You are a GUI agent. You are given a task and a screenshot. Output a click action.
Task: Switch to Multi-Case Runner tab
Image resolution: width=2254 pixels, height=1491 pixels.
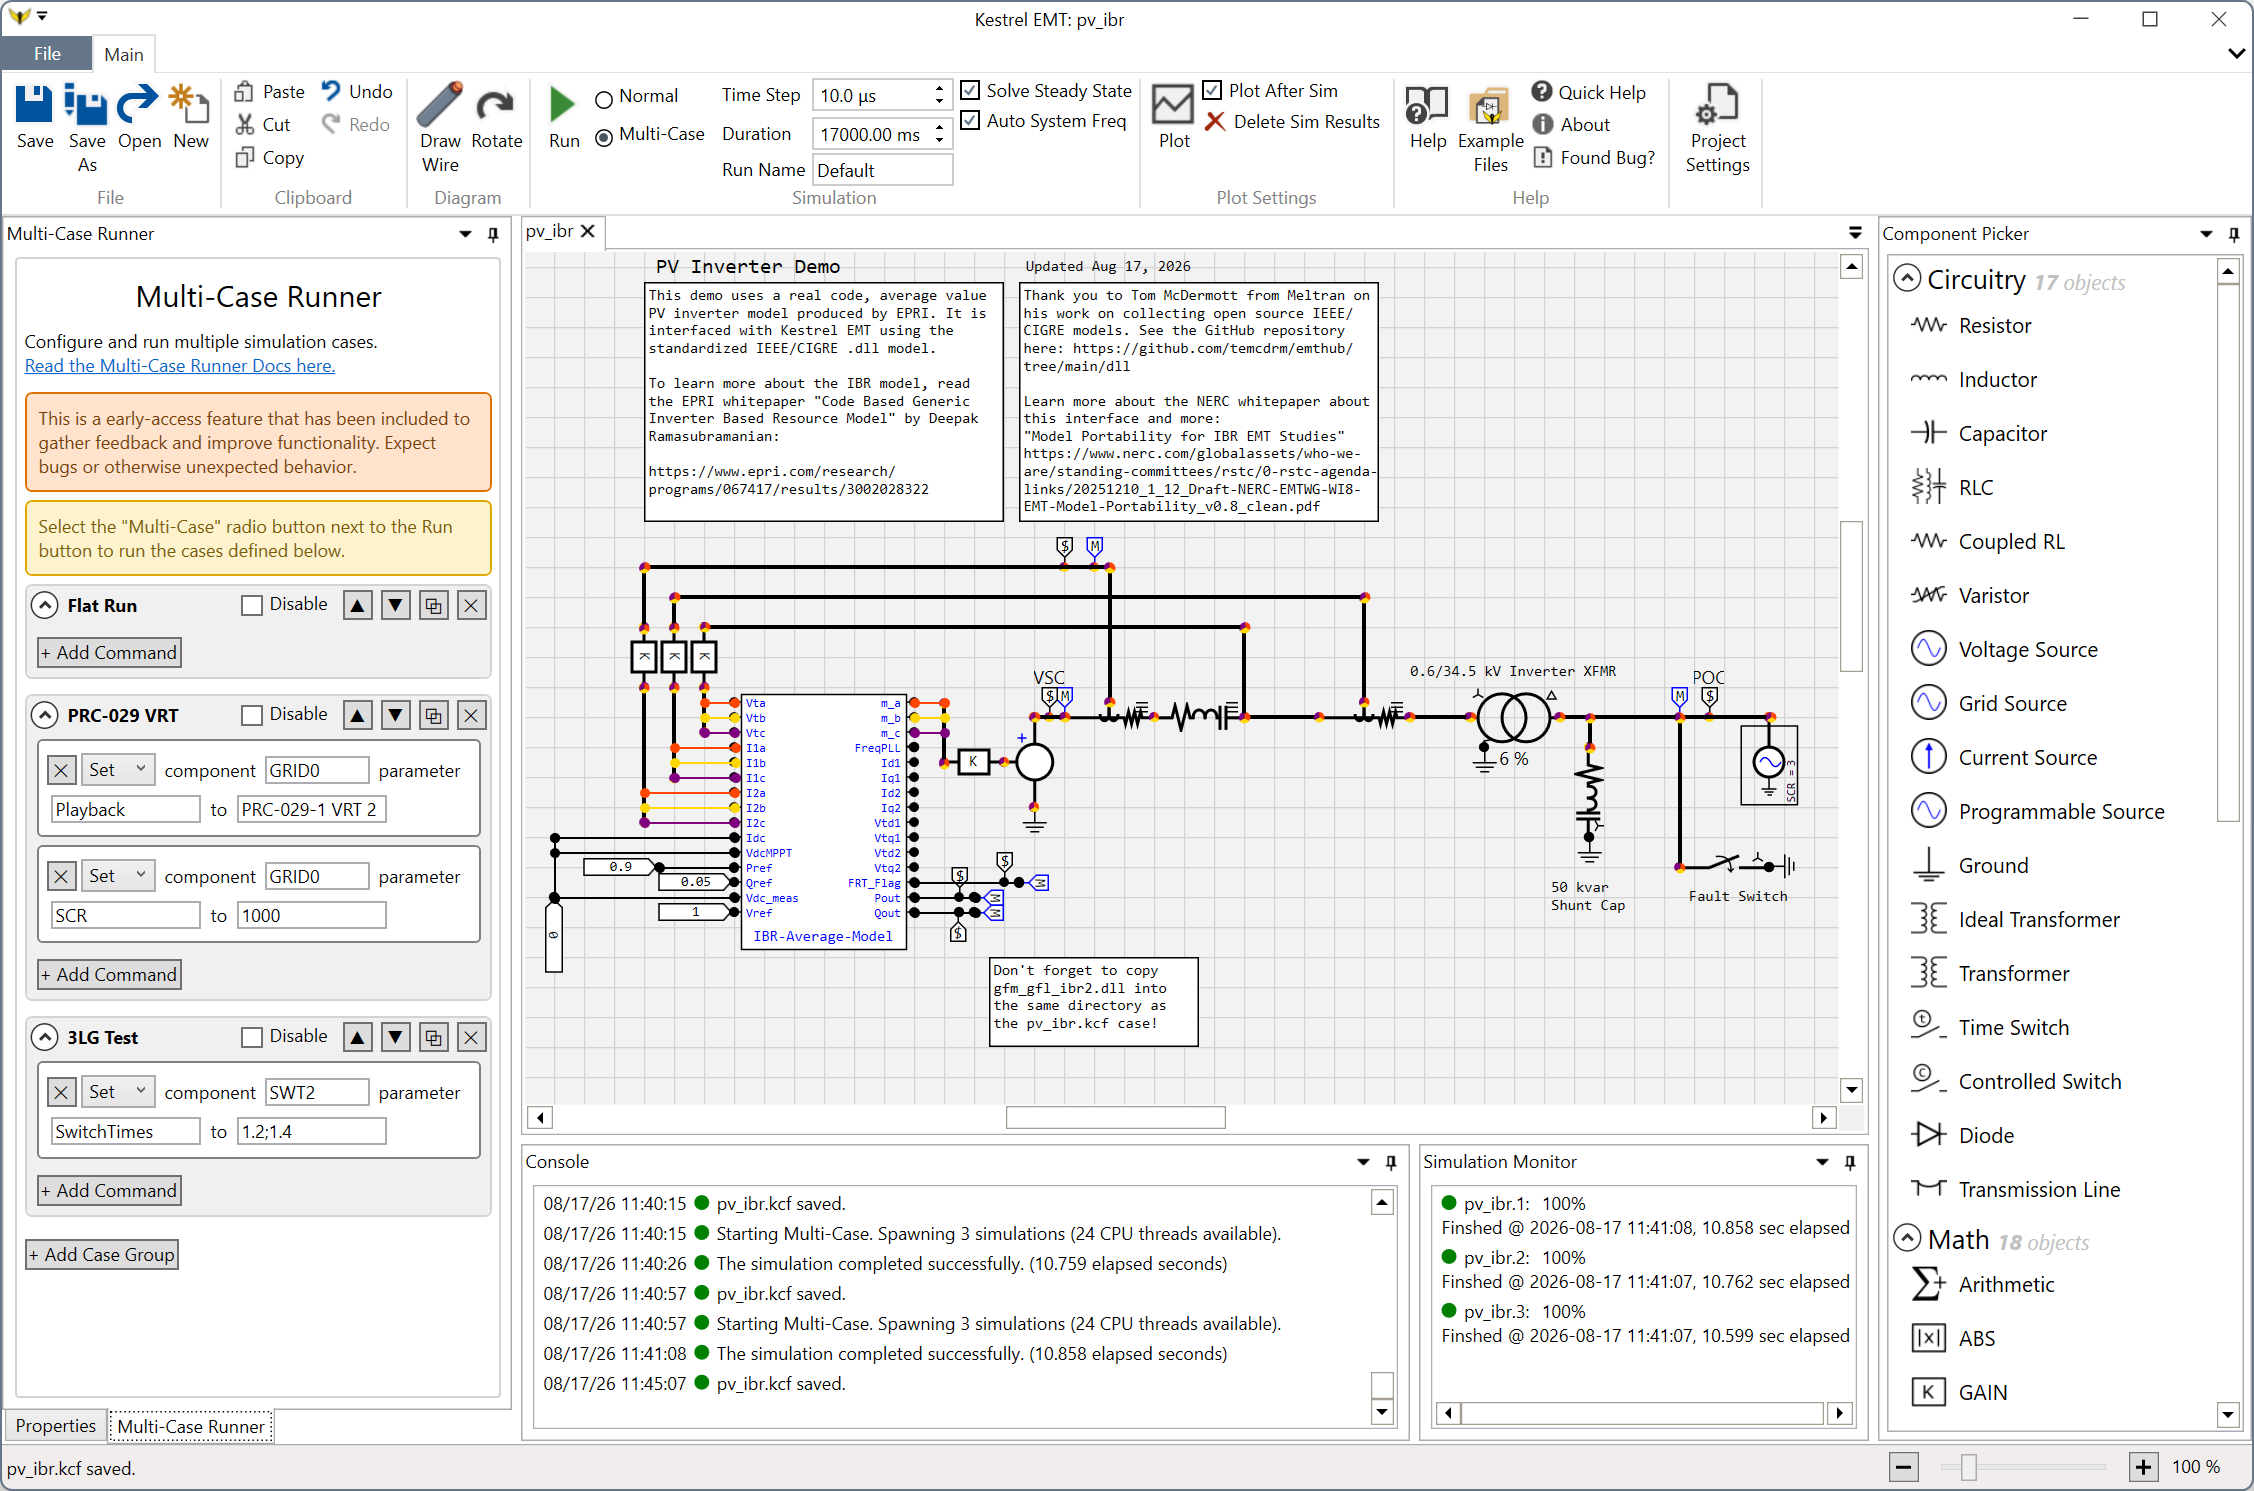click(x=191, y=1426)
